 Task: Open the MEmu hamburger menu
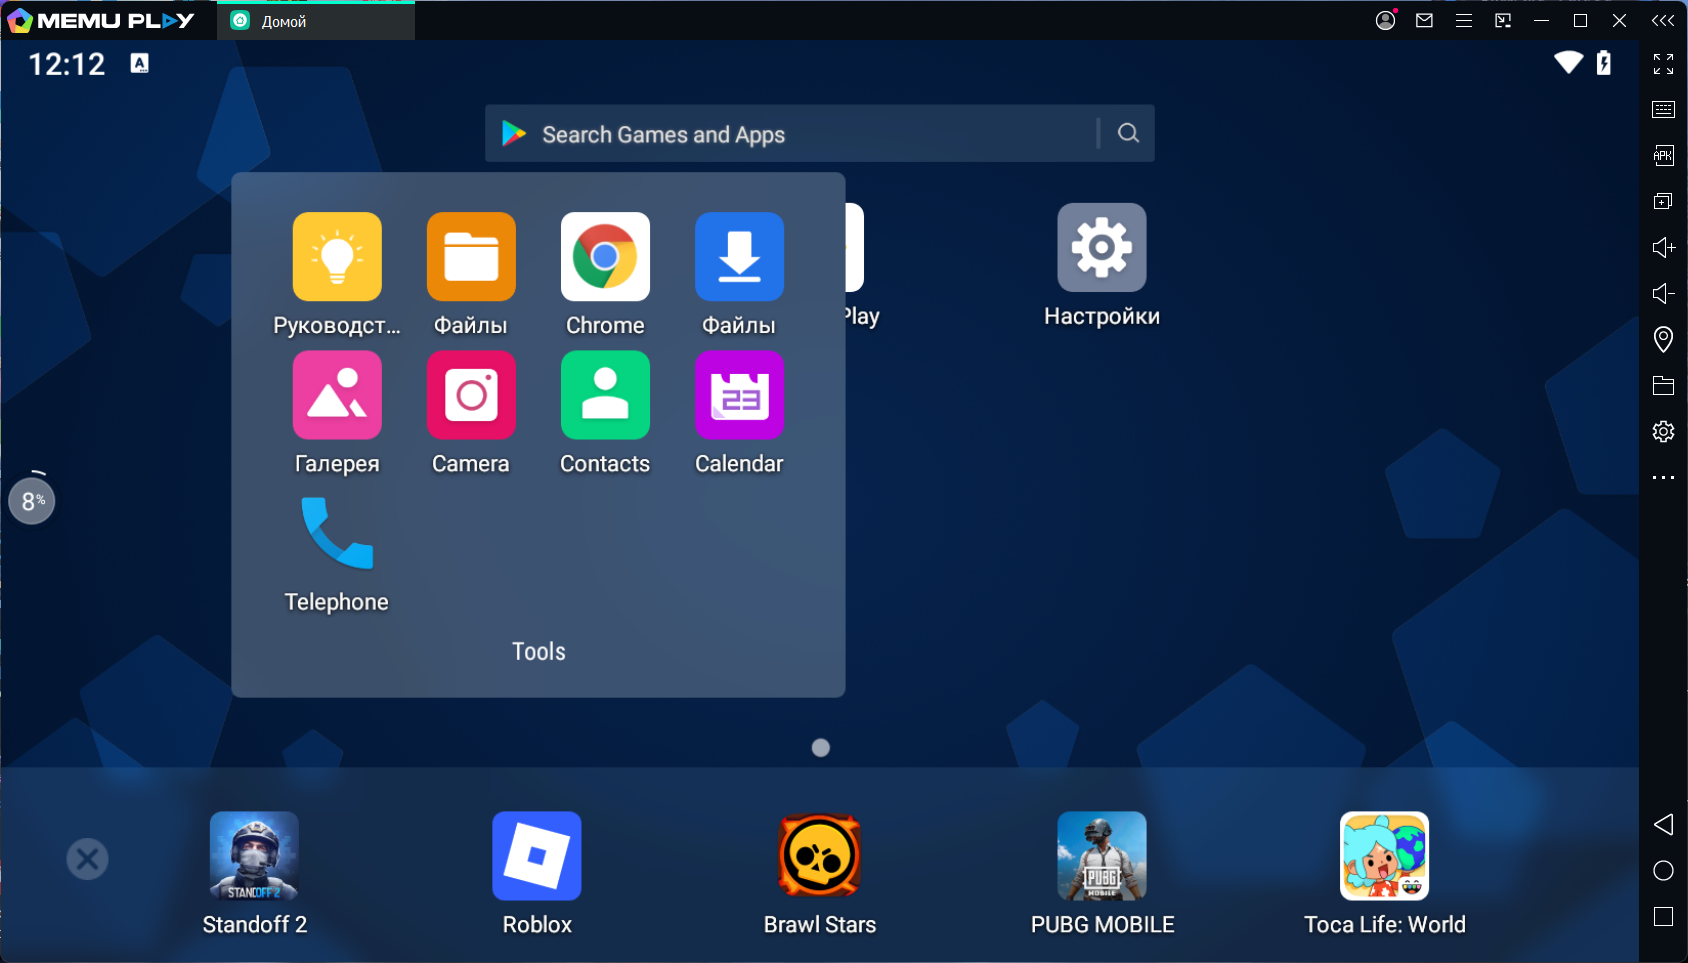(1463, 21)
